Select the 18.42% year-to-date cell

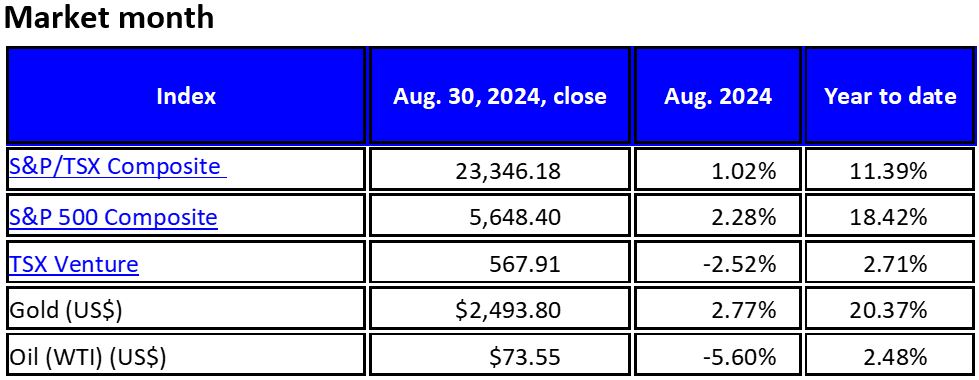pyautogui.click(x=890, y=217)
